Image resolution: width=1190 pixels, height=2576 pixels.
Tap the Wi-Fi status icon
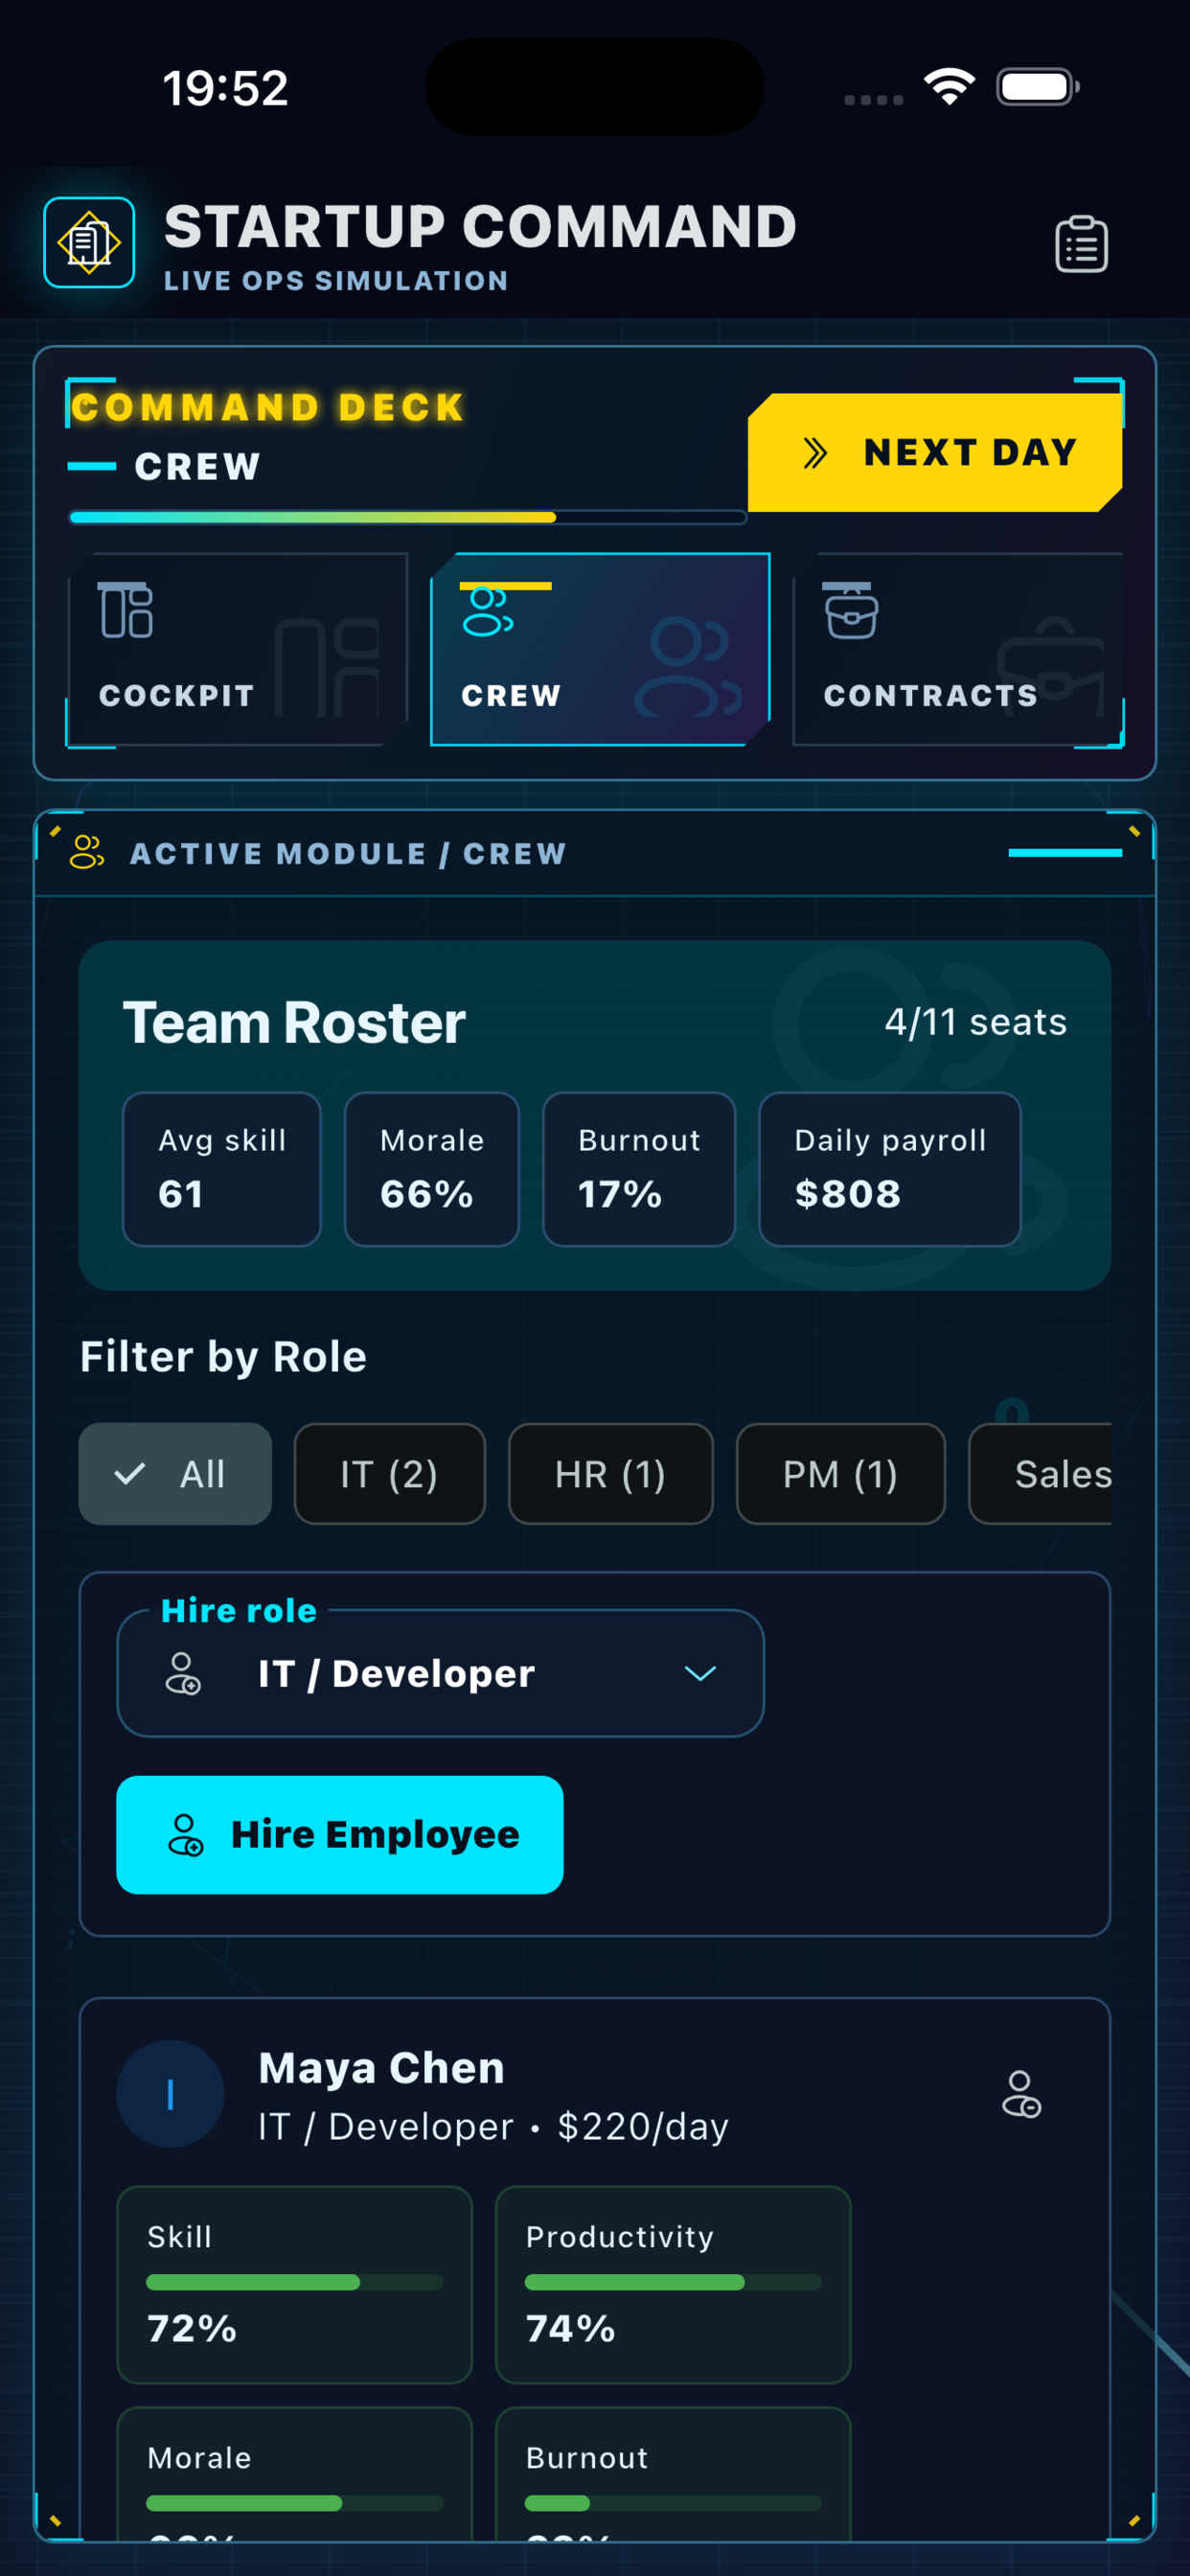click(949, 87)
